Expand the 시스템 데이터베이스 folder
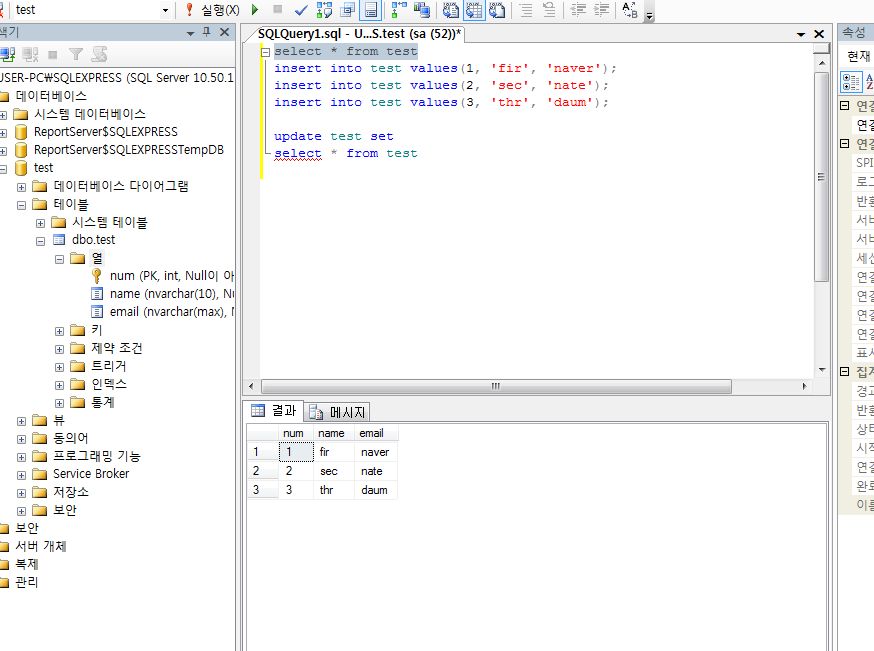 [x=3, y=115]
